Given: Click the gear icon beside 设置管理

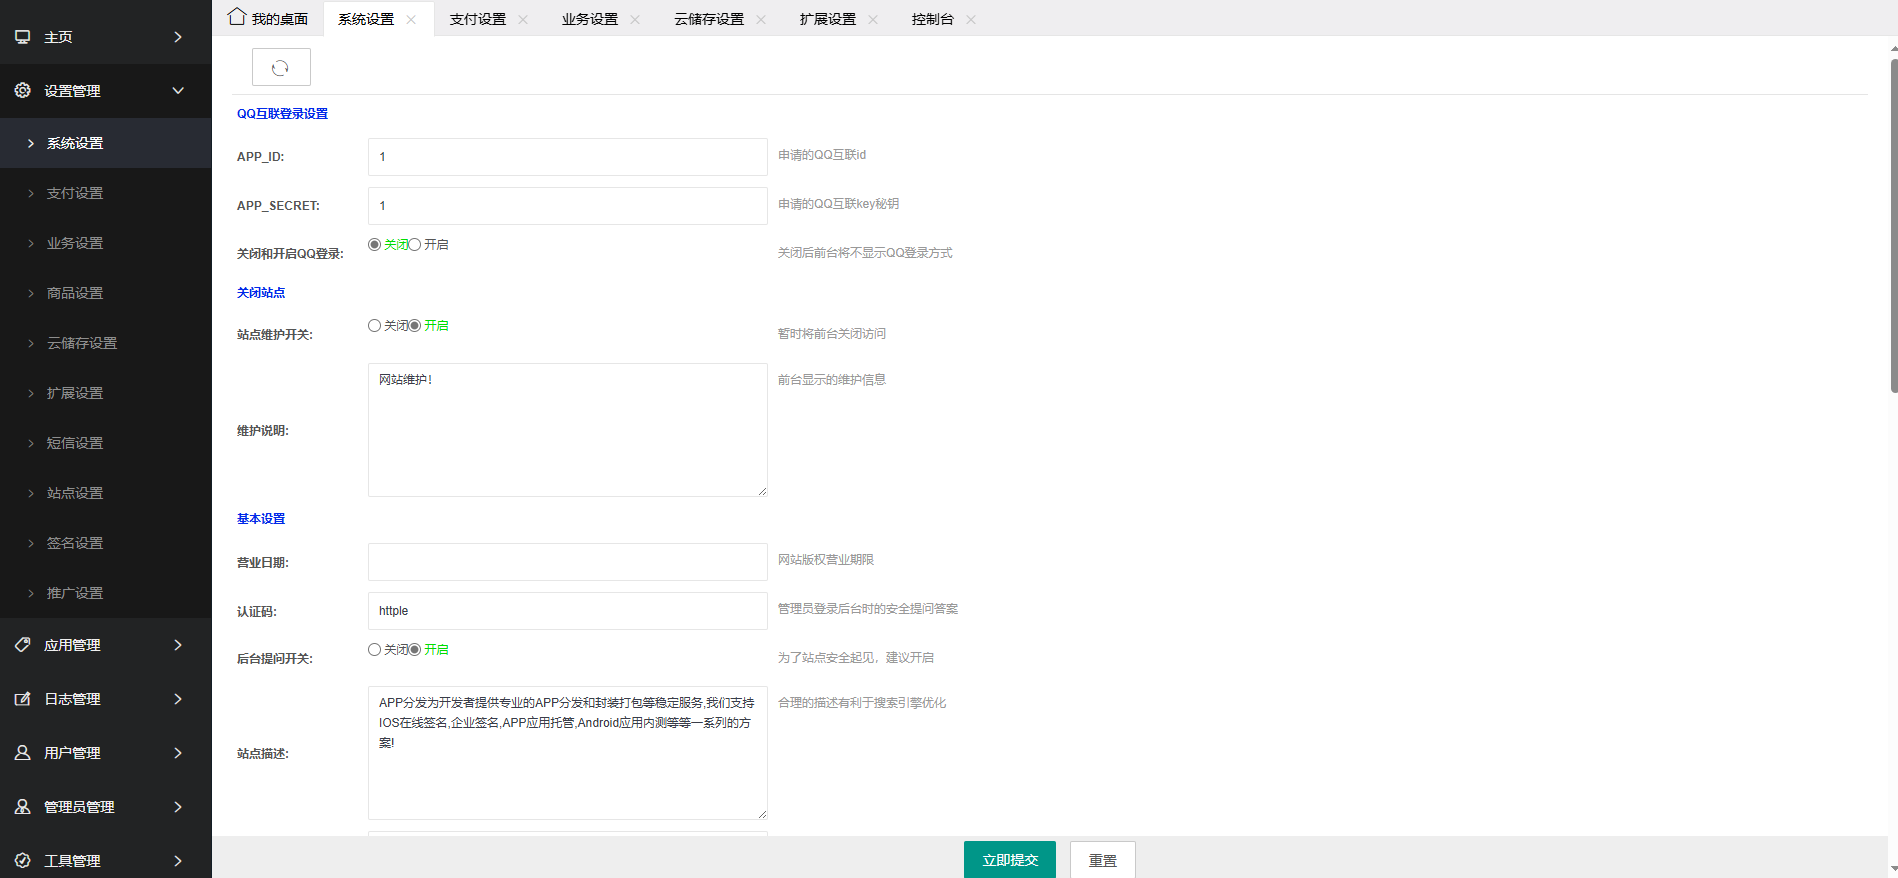Looking at the screenshot, I should [22, 91].
